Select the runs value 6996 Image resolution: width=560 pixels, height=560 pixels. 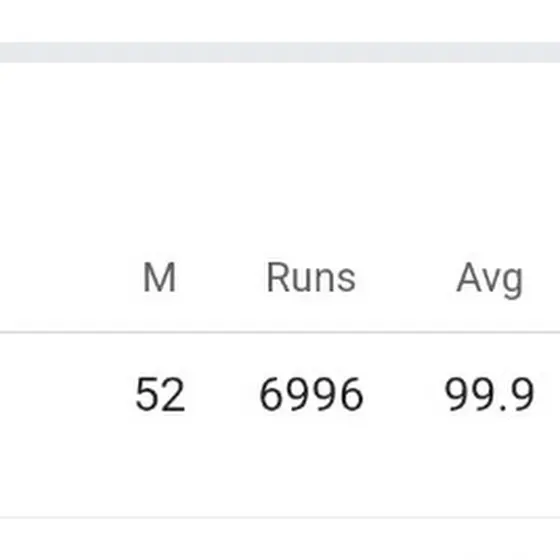[311, 395]
